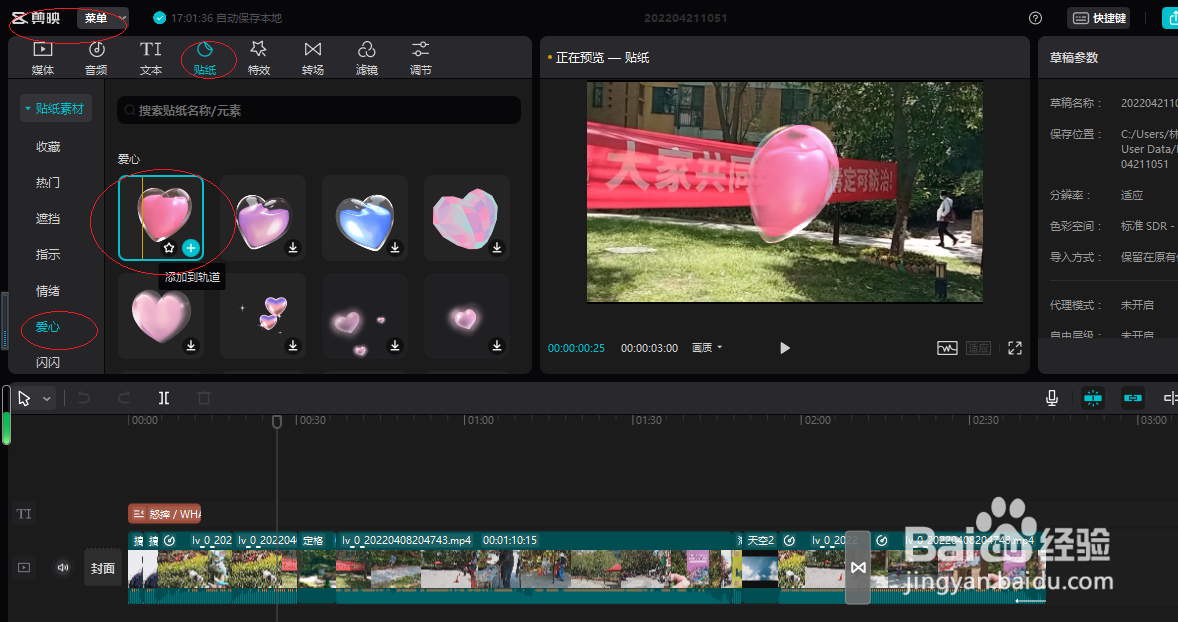Mute the video track with the speaker toggle

[x=62, y=567]
